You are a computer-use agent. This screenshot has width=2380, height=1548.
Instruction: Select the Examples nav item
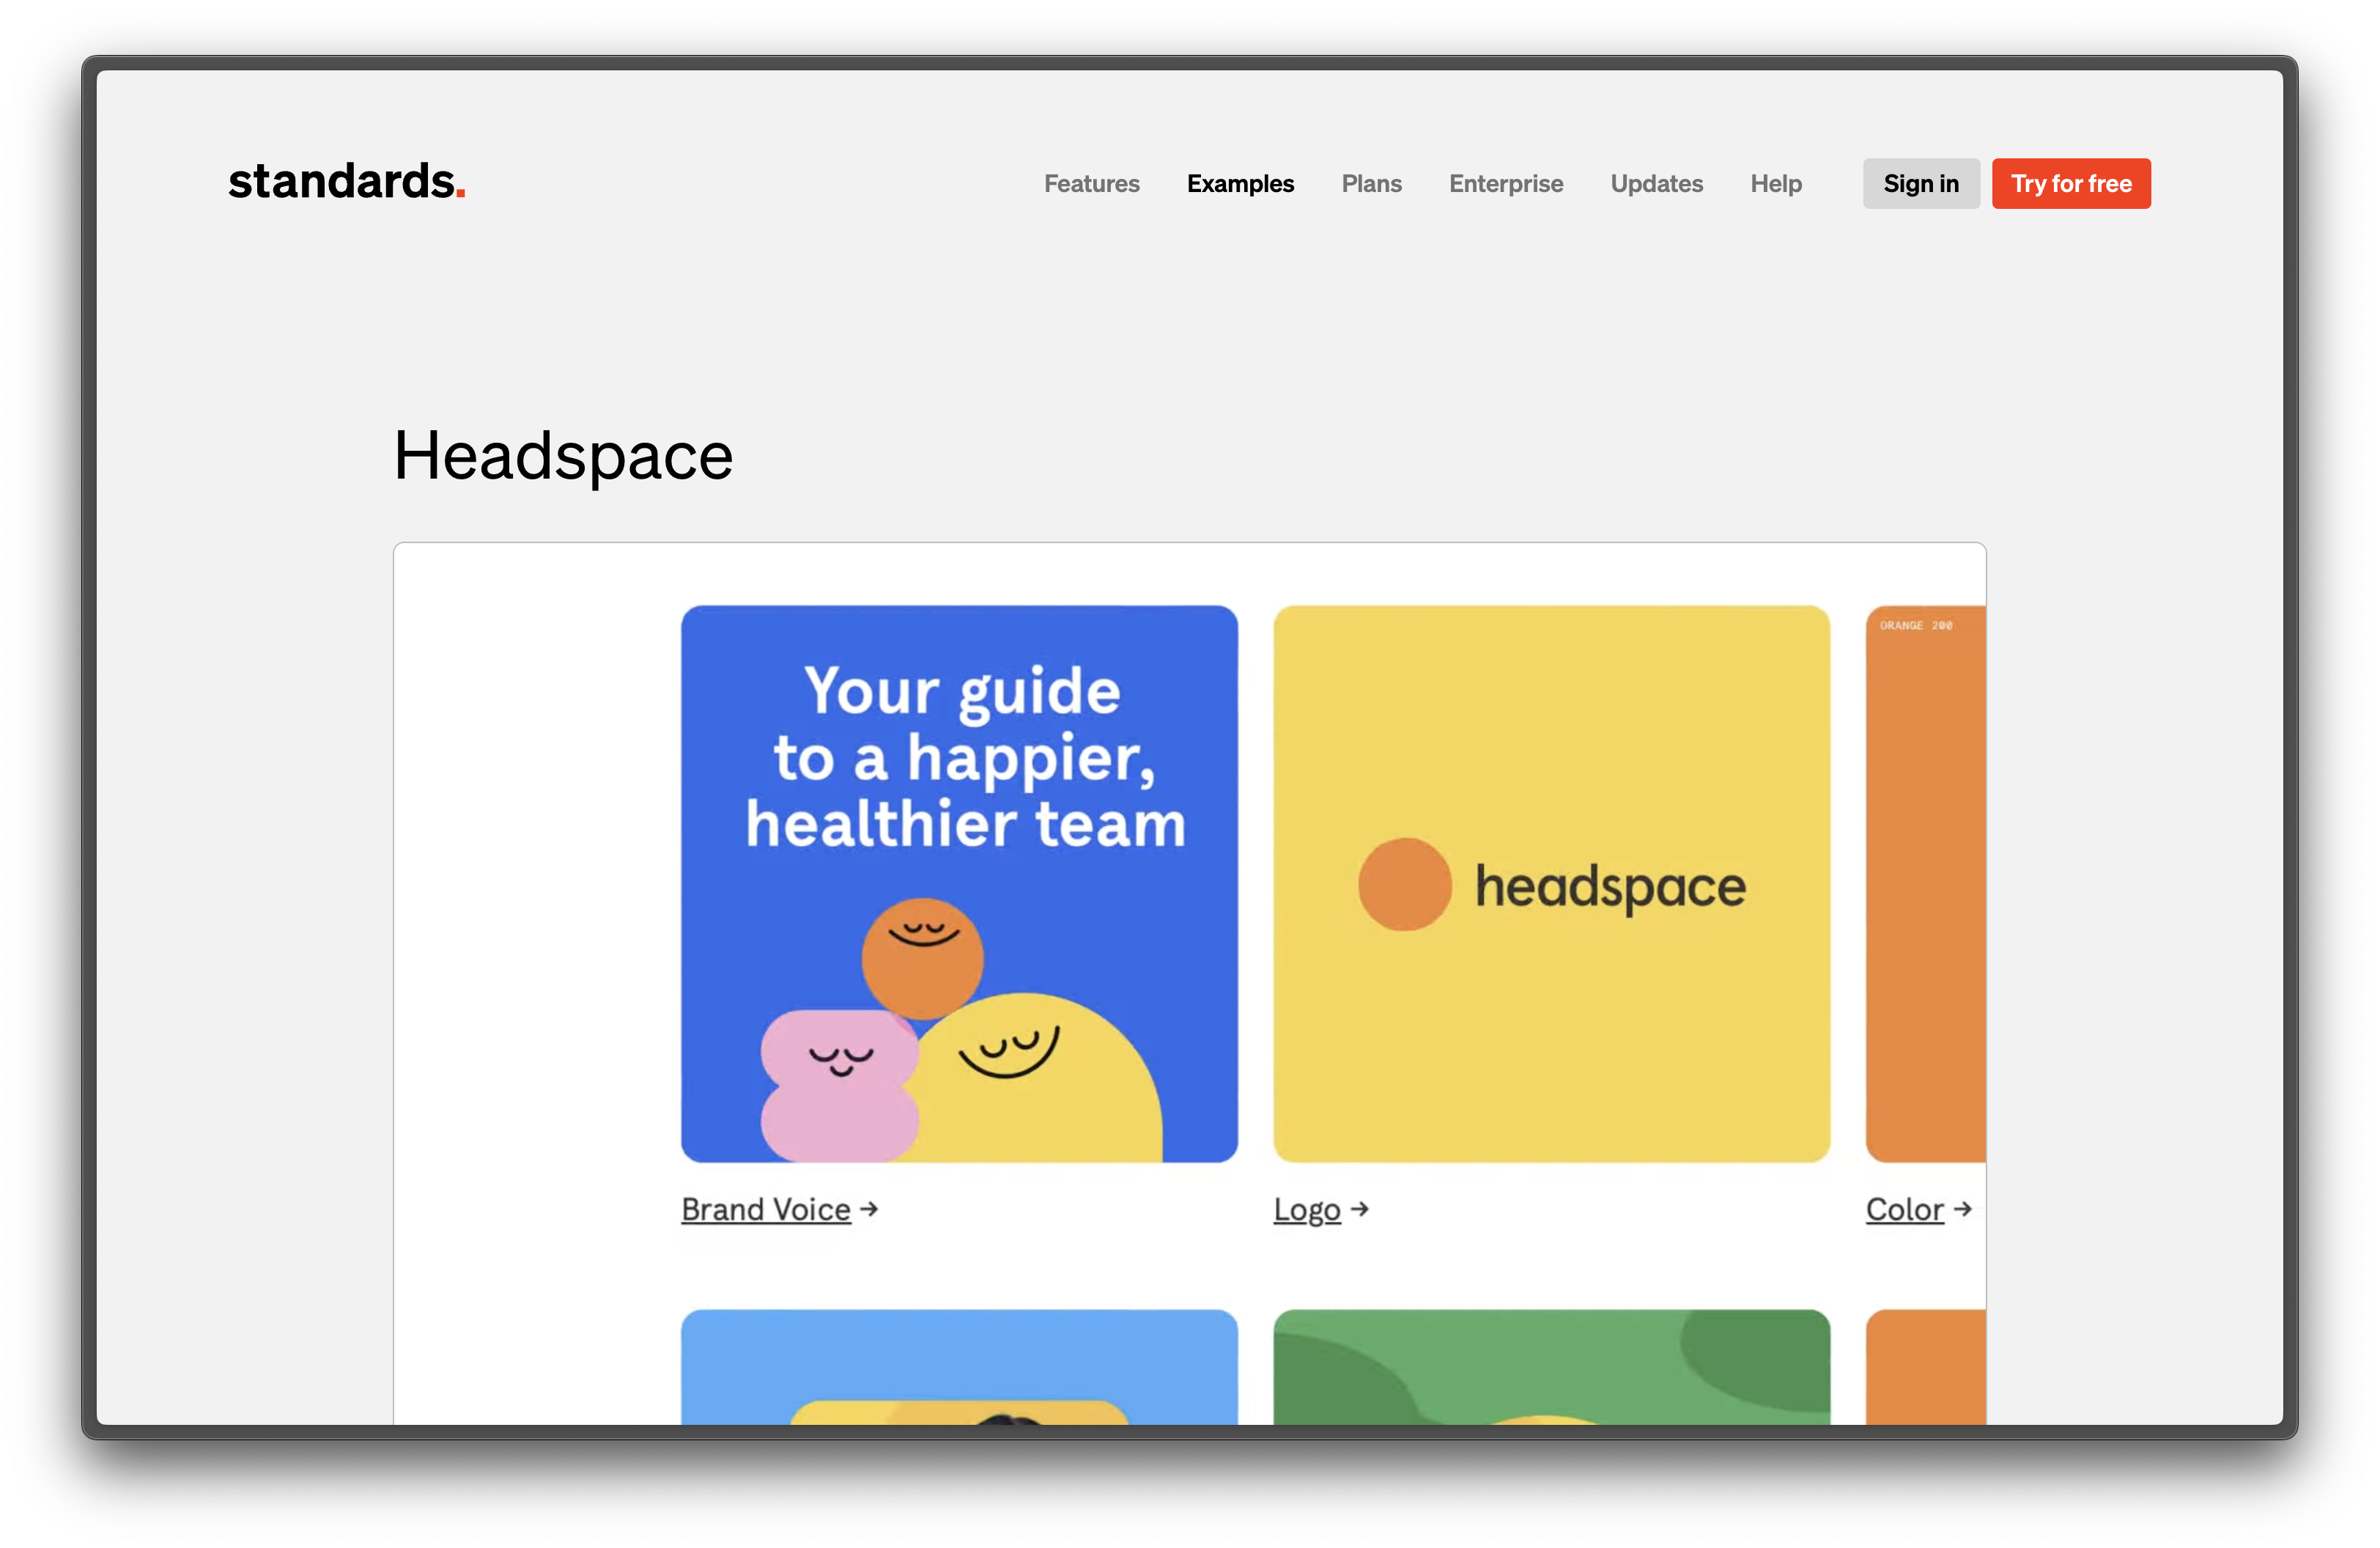[x=1240, y=184]
